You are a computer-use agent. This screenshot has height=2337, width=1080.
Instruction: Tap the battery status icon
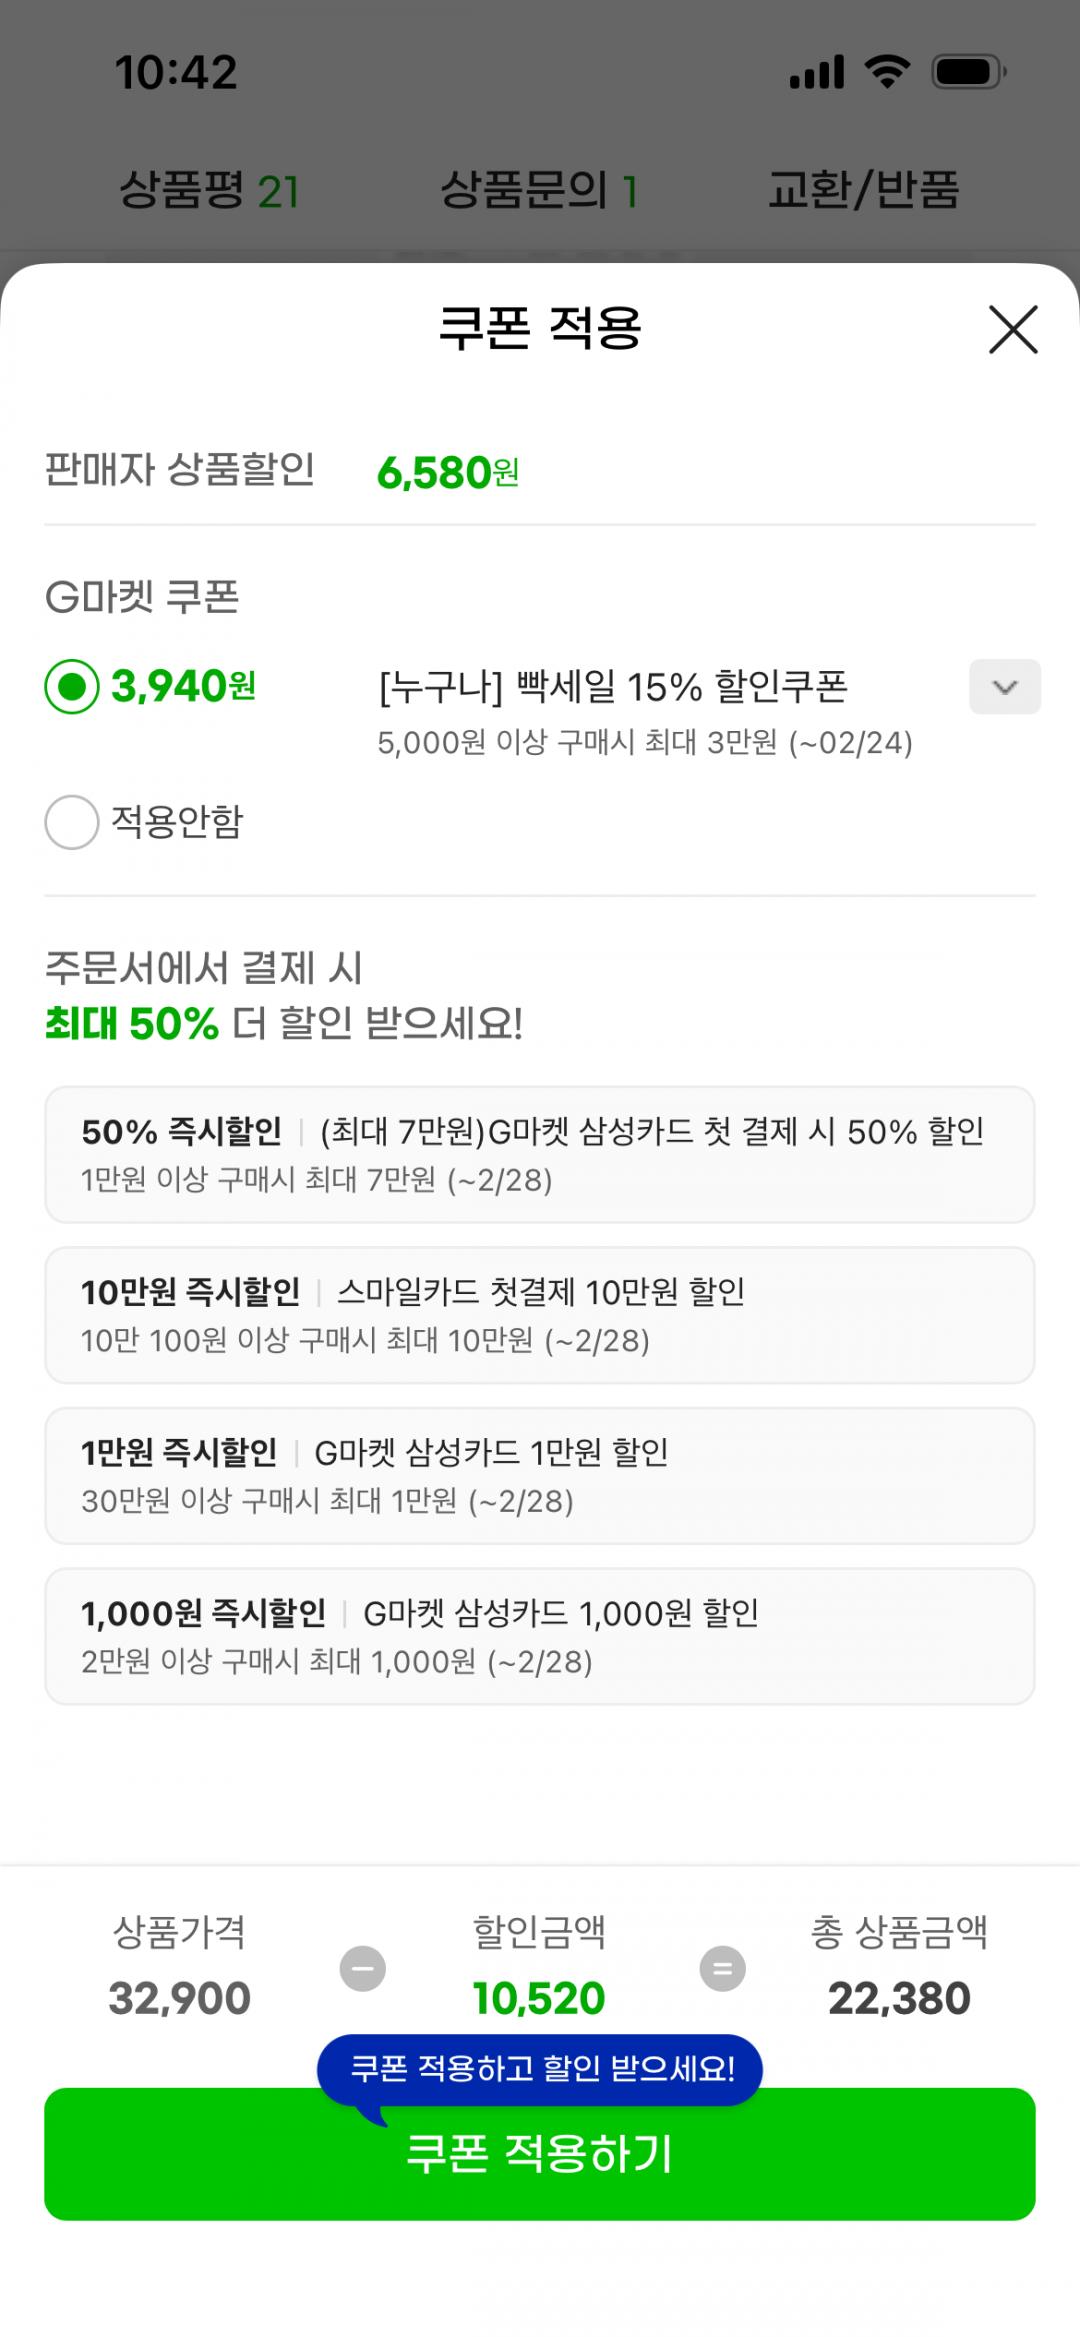pyautogui.click(x=968, y=72)
